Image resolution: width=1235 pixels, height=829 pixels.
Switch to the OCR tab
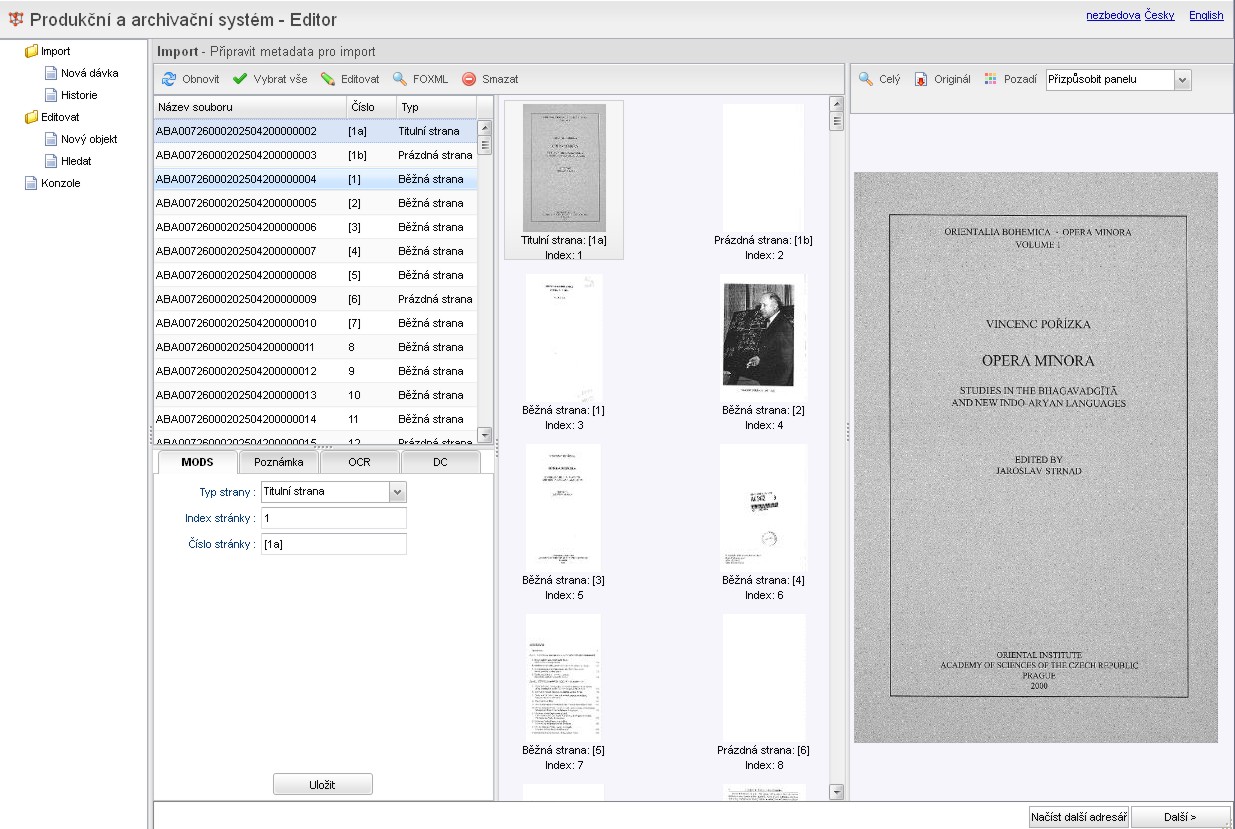tap(359, 462)
